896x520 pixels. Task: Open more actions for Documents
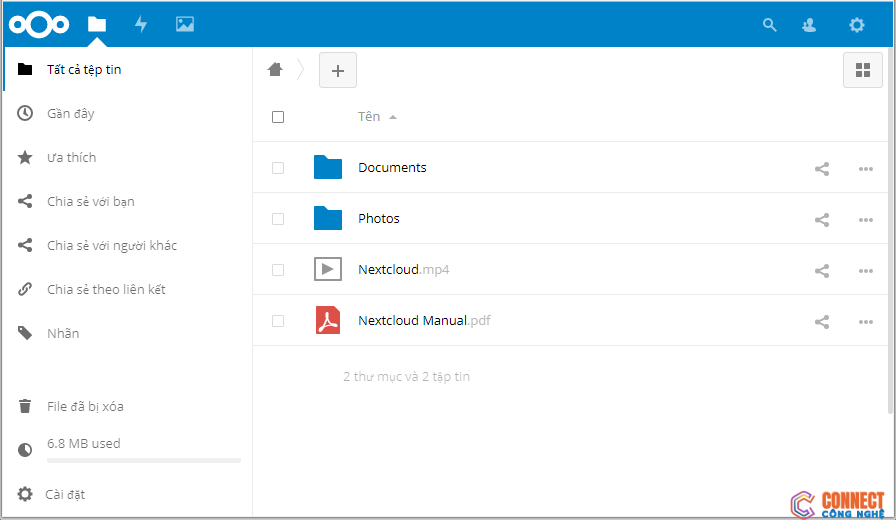pos(866,169)
